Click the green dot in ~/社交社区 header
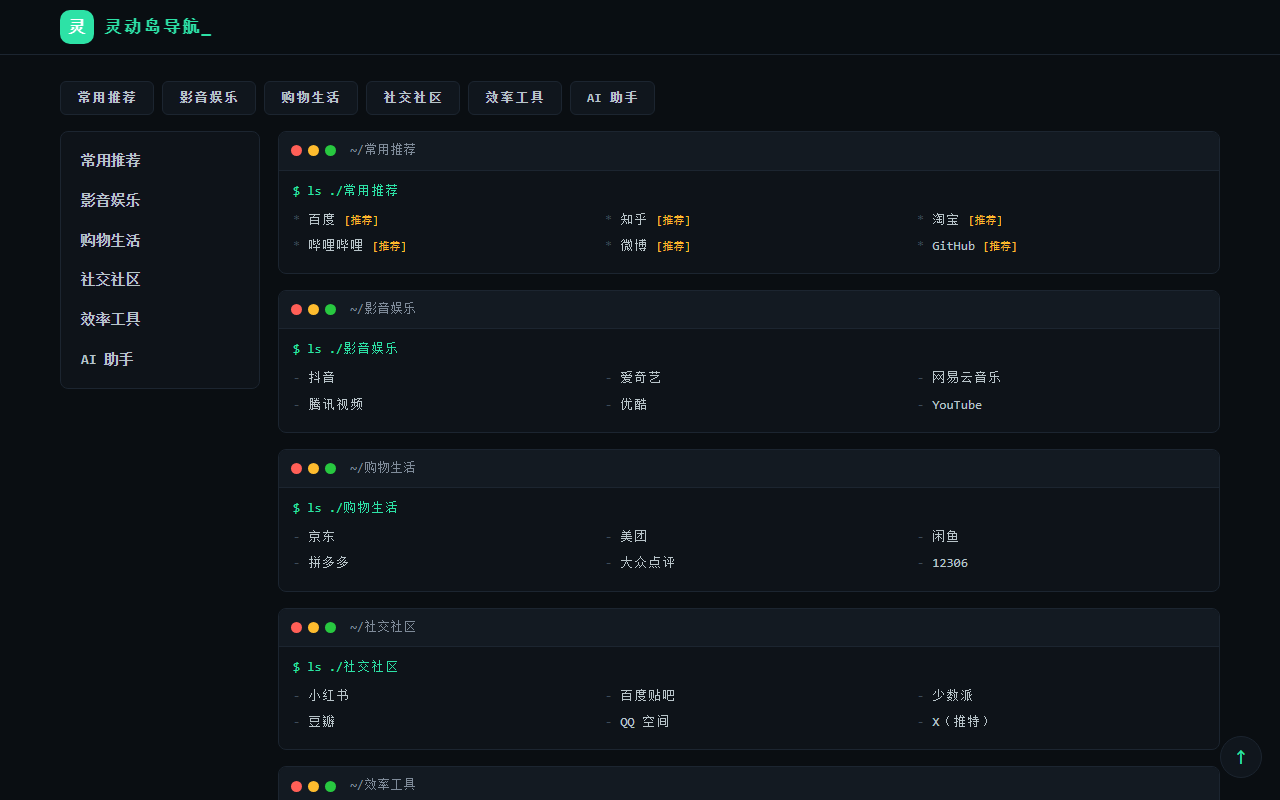 pyautogui.click(x=330, y=627)
